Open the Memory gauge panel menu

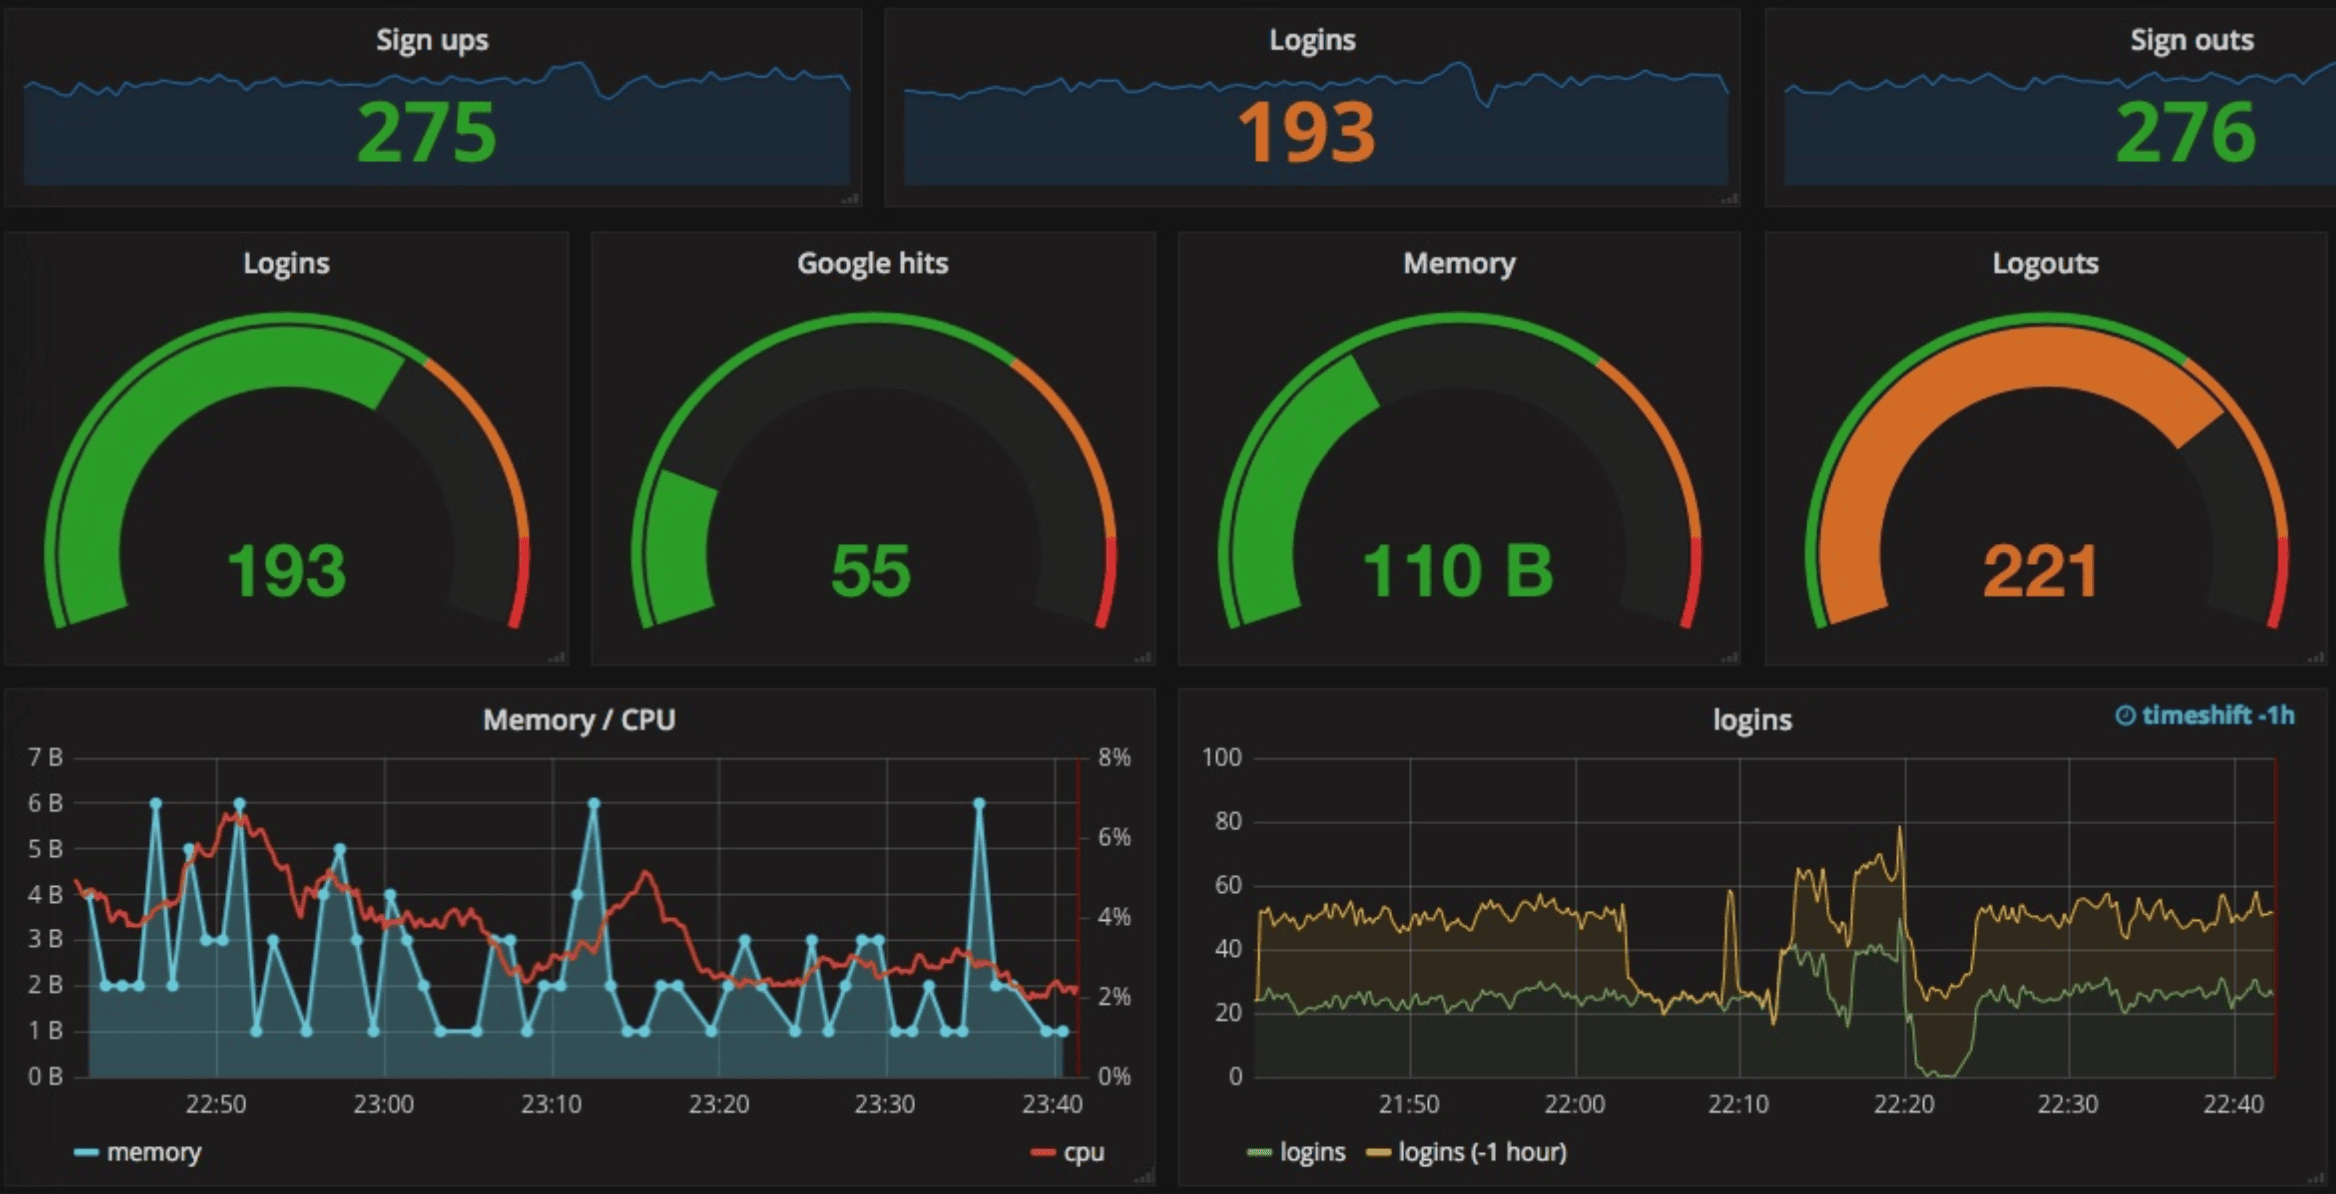[x=1459, y=263]
